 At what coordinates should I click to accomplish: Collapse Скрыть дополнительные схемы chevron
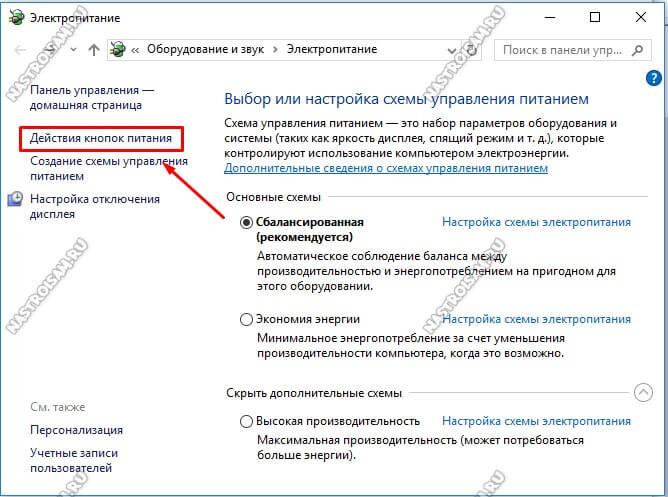tap(643, 393)
